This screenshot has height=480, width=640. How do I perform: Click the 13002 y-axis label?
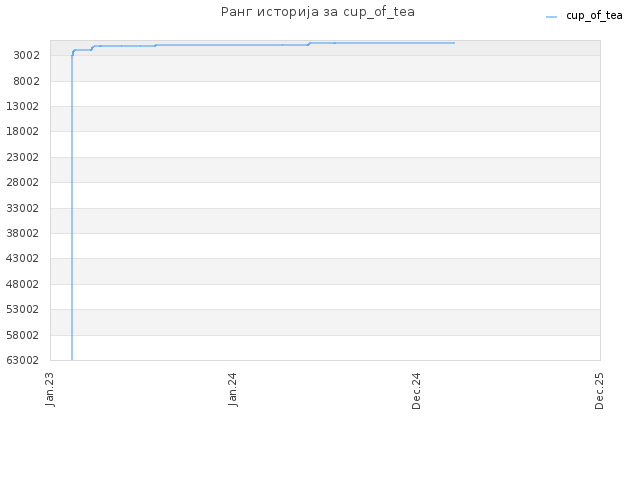(x=23, y=106)
